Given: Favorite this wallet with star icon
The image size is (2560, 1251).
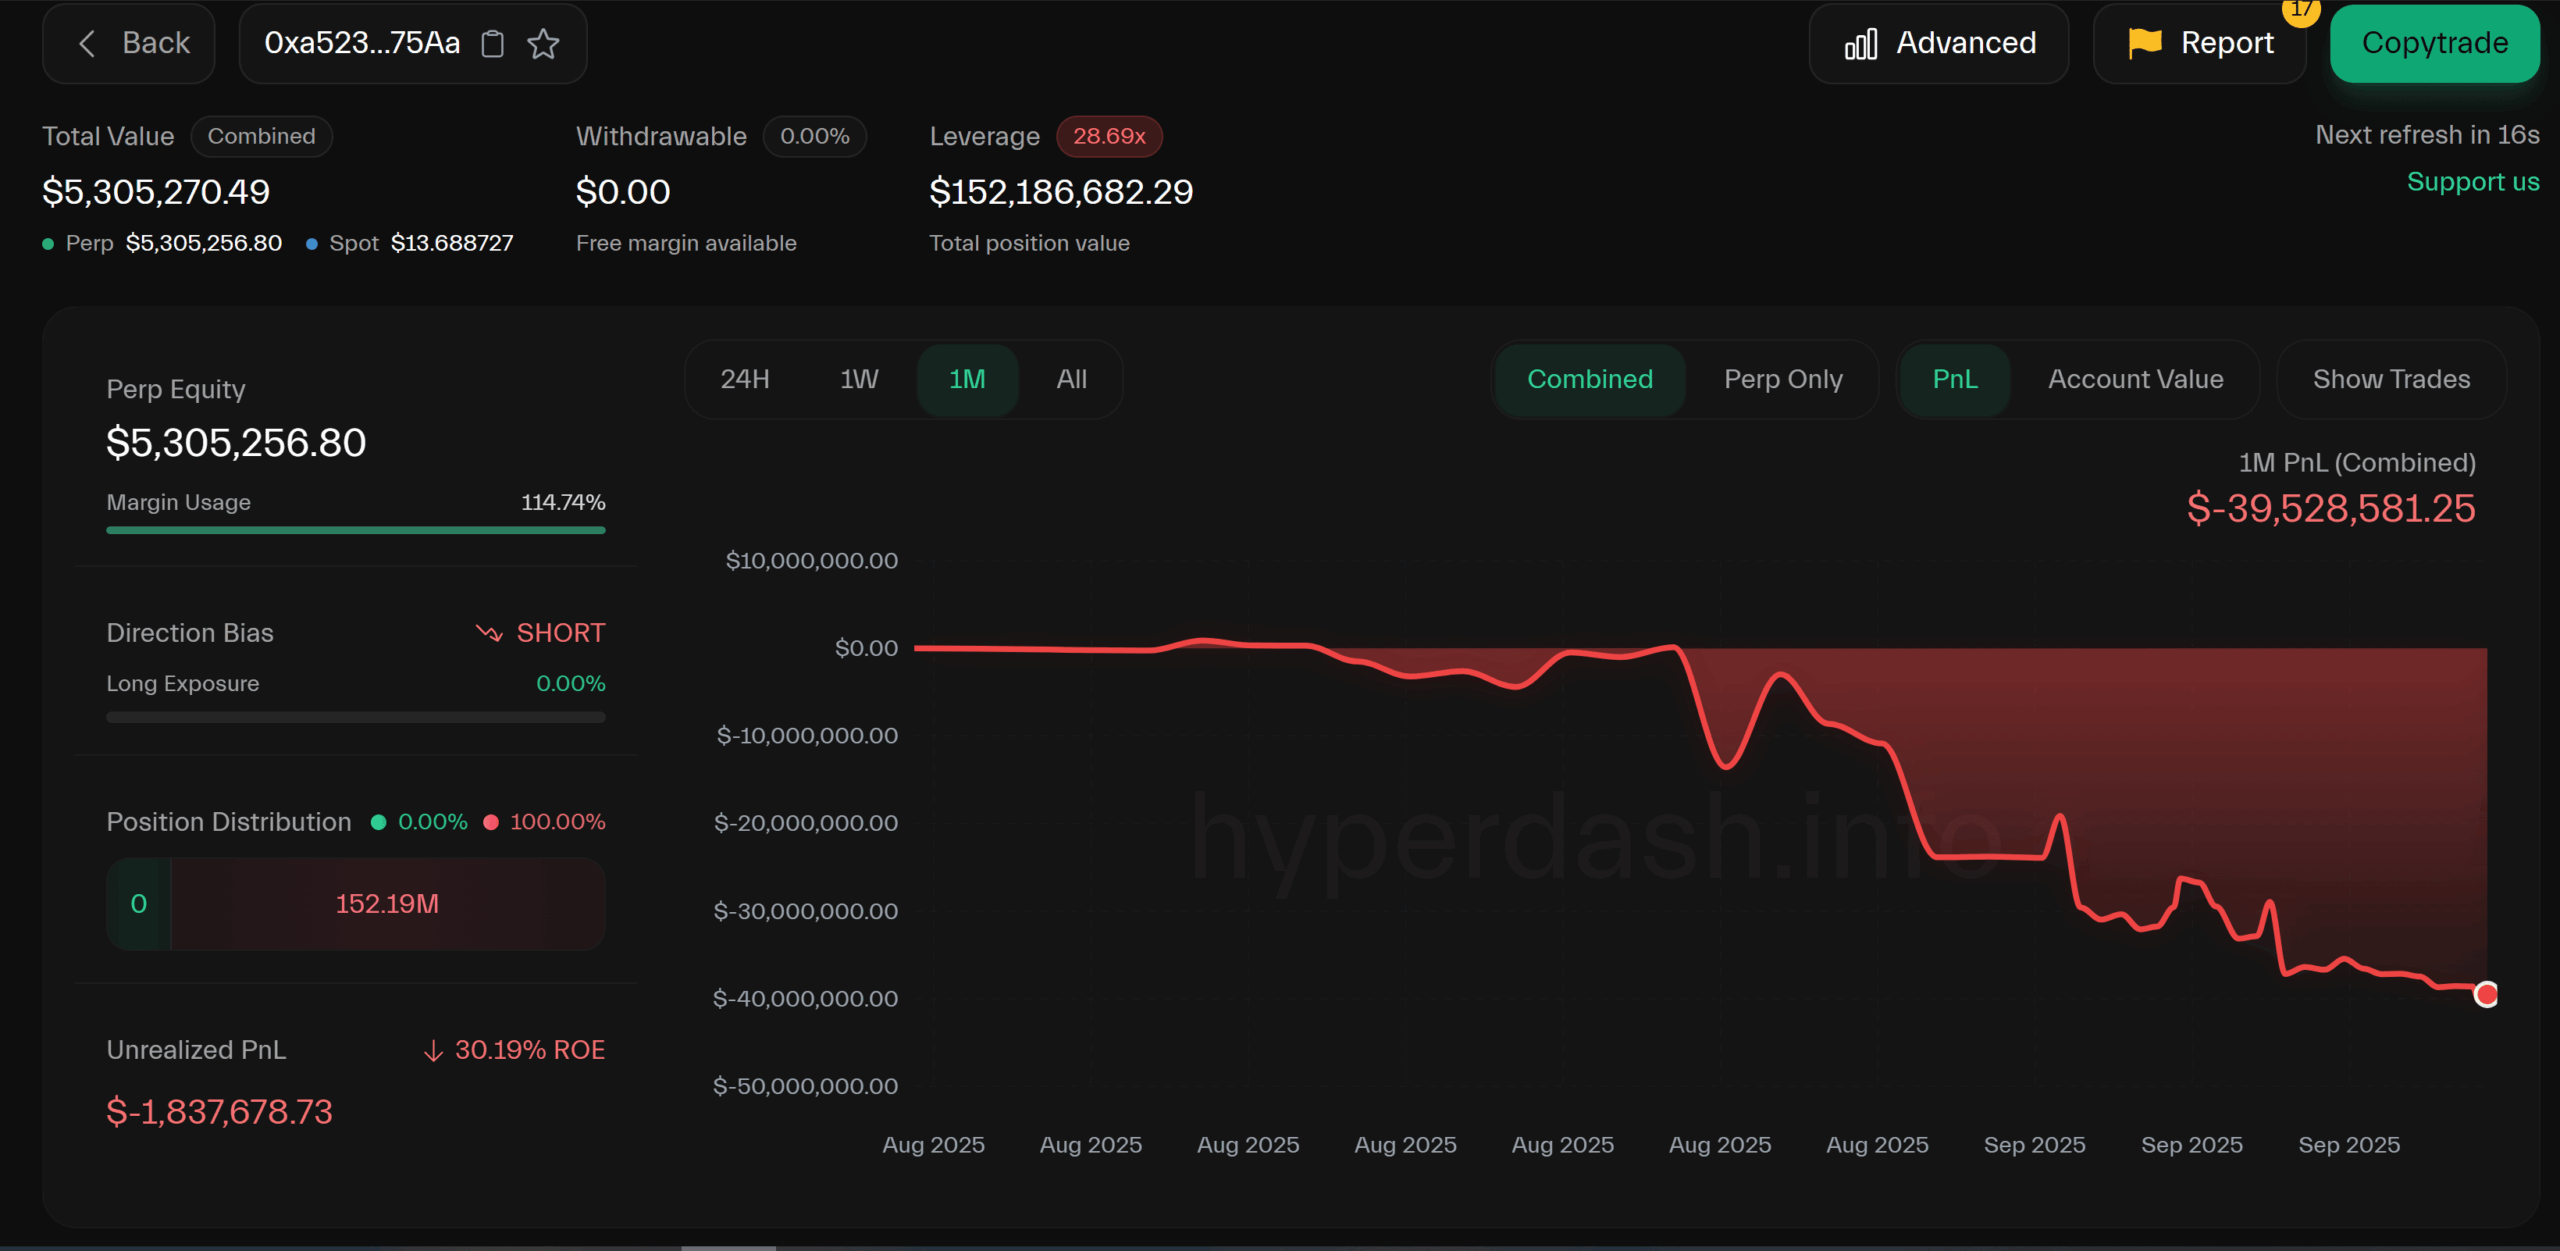Looking at the screenshot, I should pyautogui.click(x=543, y=44).
